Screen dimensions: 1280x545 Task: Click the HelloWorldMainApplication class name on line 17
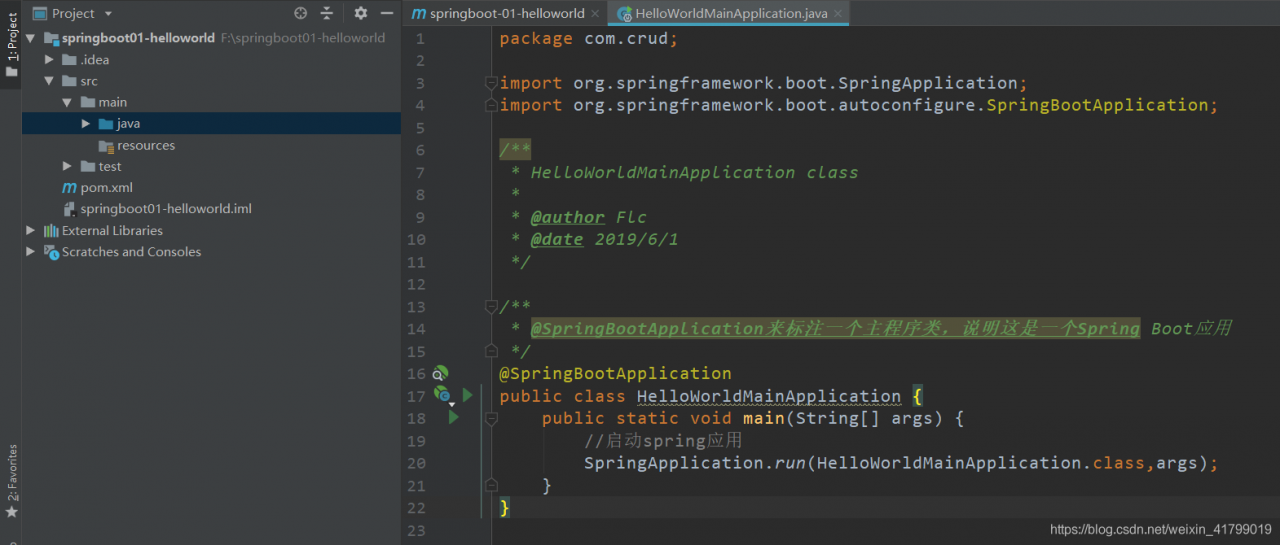(x=769, y=396)
